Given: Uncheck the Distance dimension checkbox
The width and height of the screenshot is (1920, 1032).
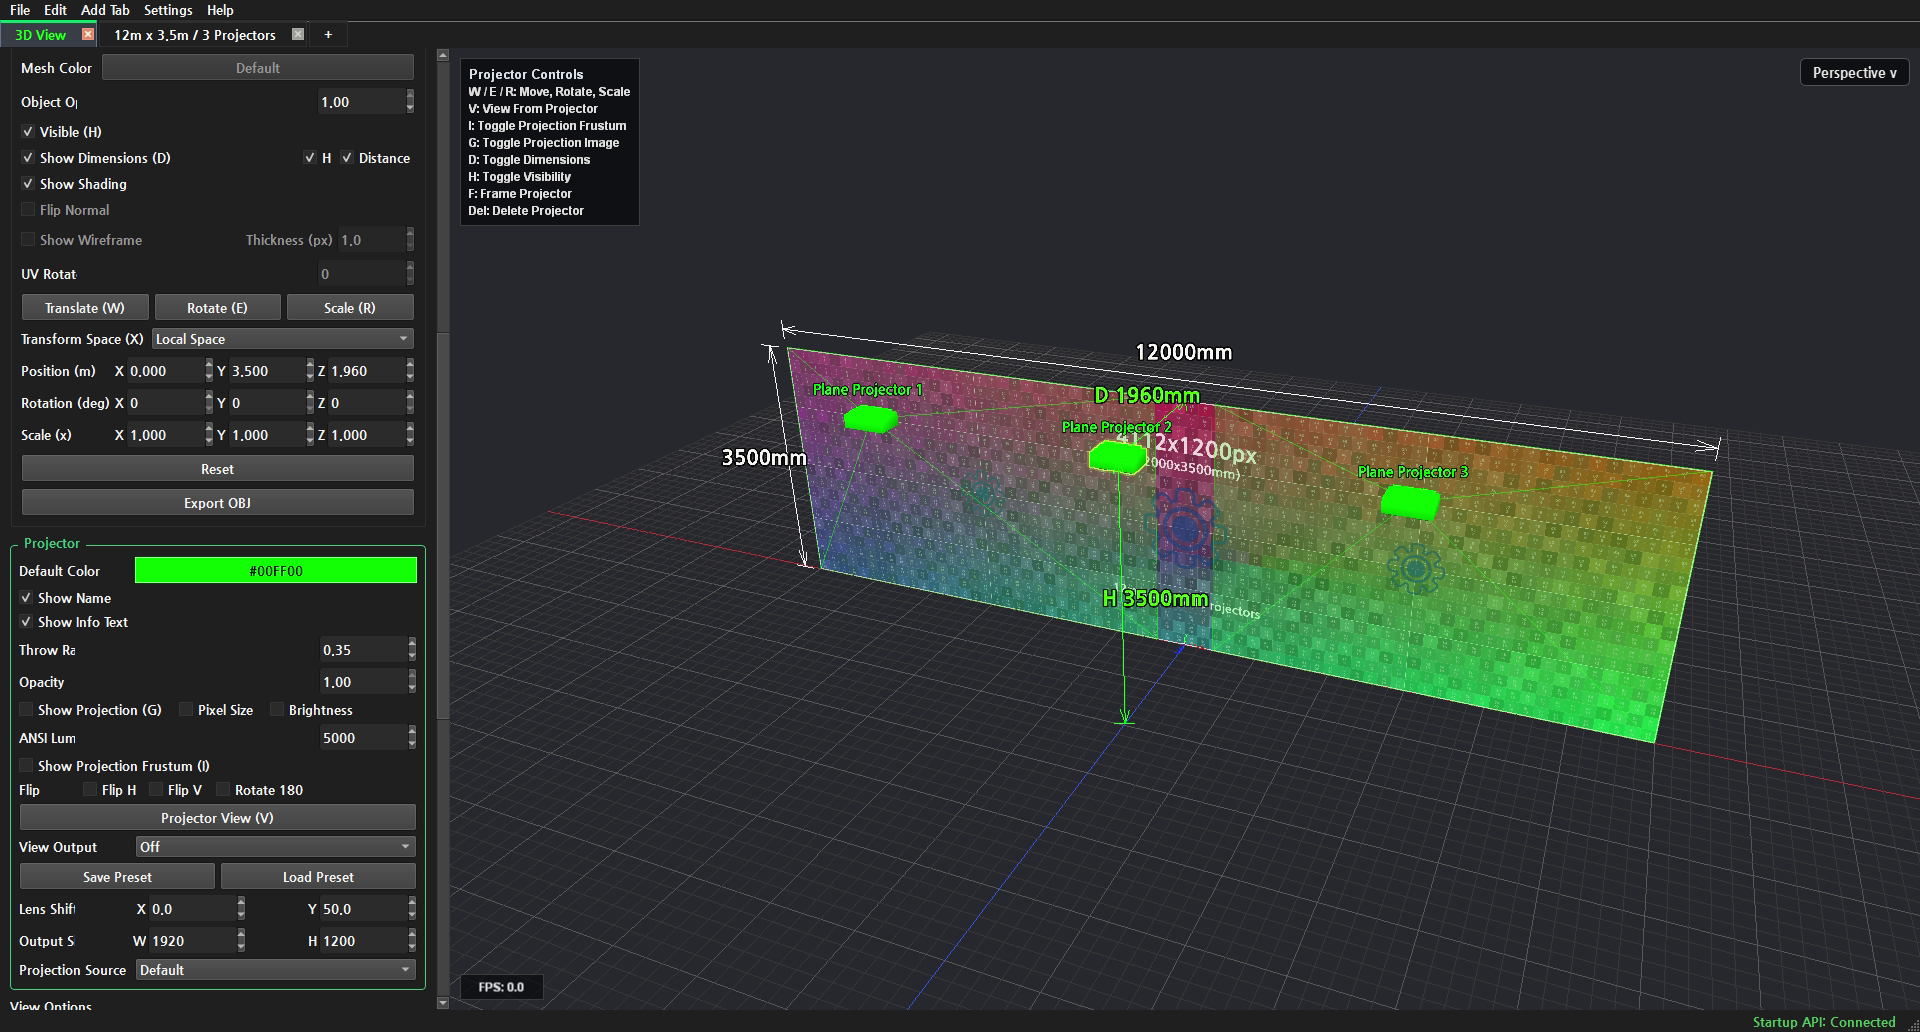Looking at the screenshot, I should (x=347, y=158).
